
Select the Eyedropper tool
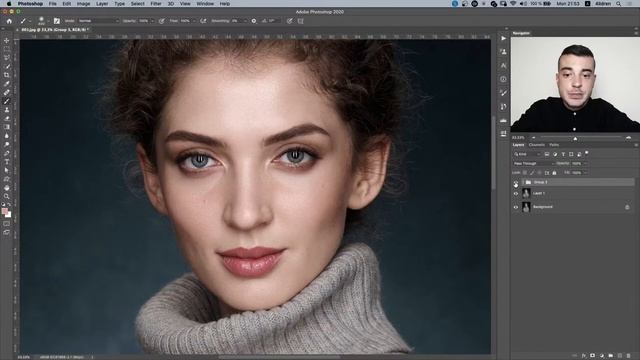[x=7, y=84]
